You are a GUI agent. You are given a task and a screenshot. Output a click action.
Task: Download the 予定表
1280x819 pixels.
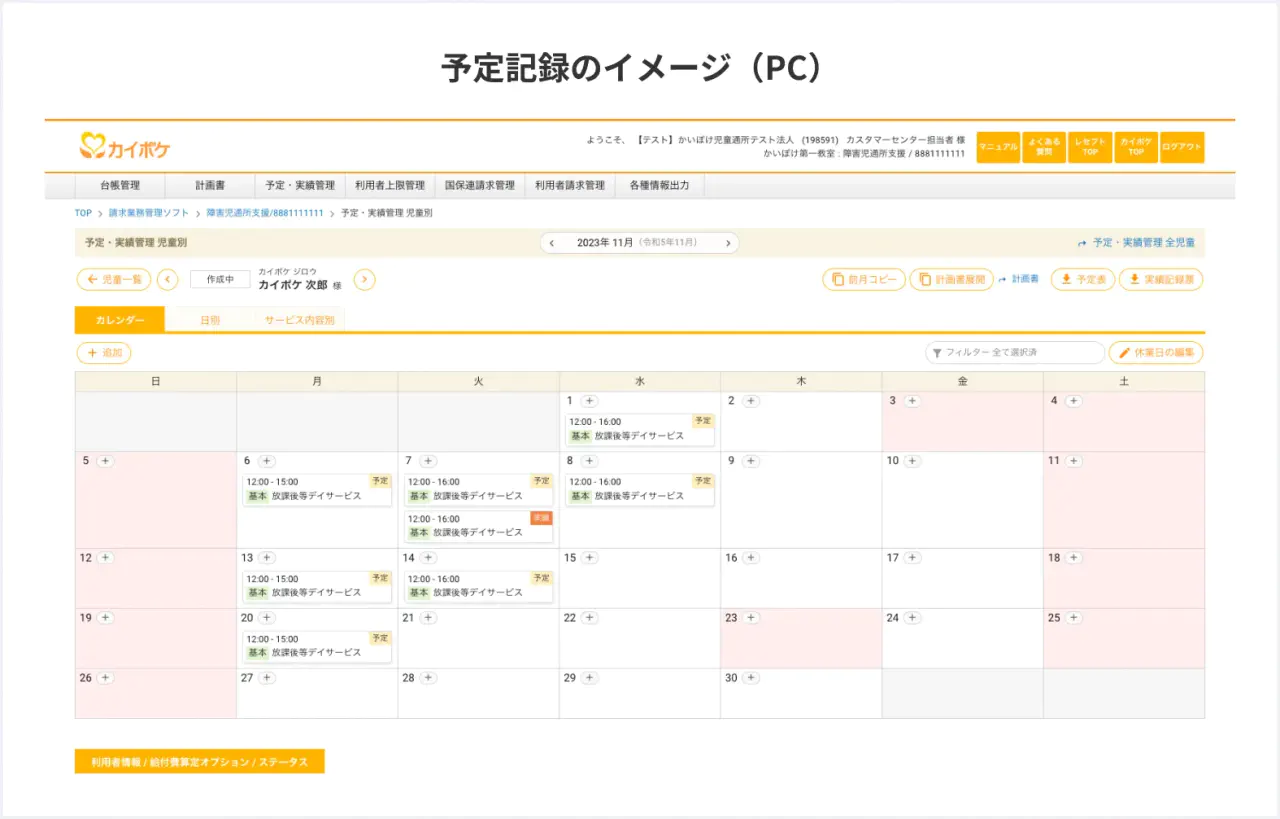point(1083,280)
